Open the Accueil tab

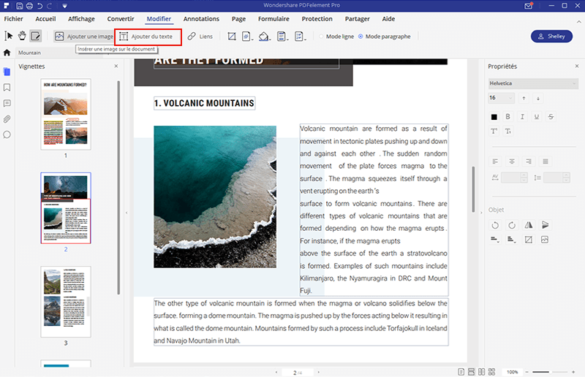[46, 19]
